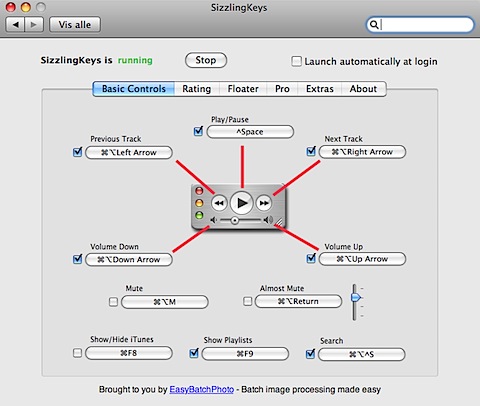Click the Almost Mute Return shortcut field
480x406 pixels.
point(298,301)
